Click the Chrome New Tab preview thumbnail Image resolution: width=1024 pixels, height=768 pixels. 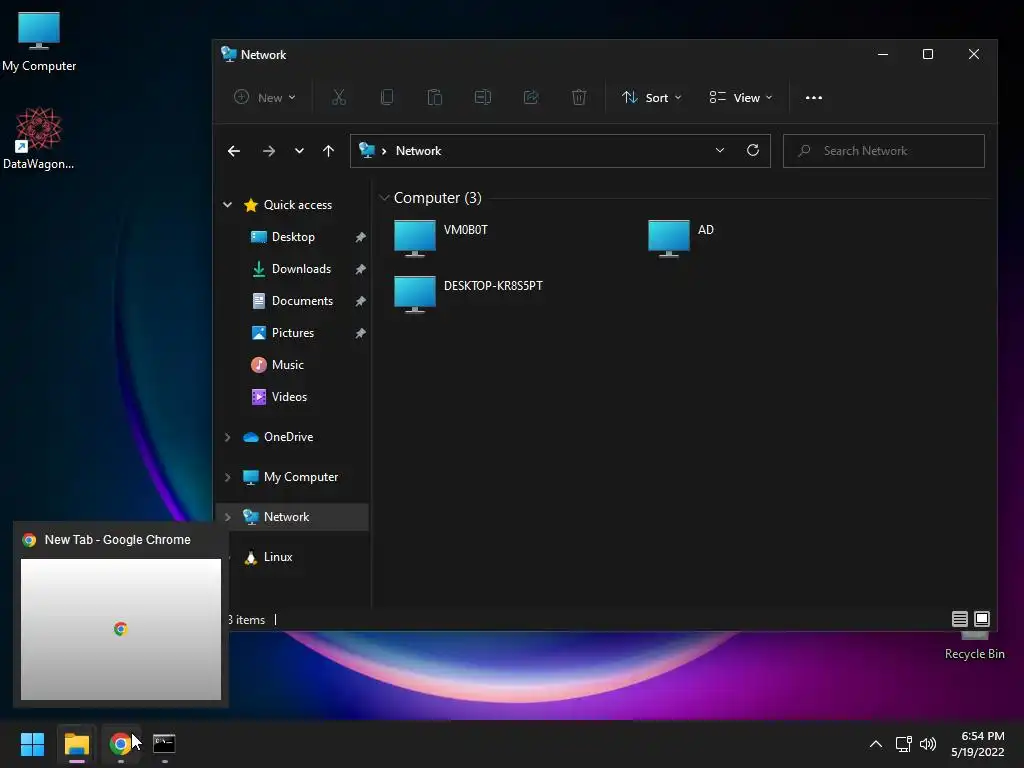tap(121, 629)
